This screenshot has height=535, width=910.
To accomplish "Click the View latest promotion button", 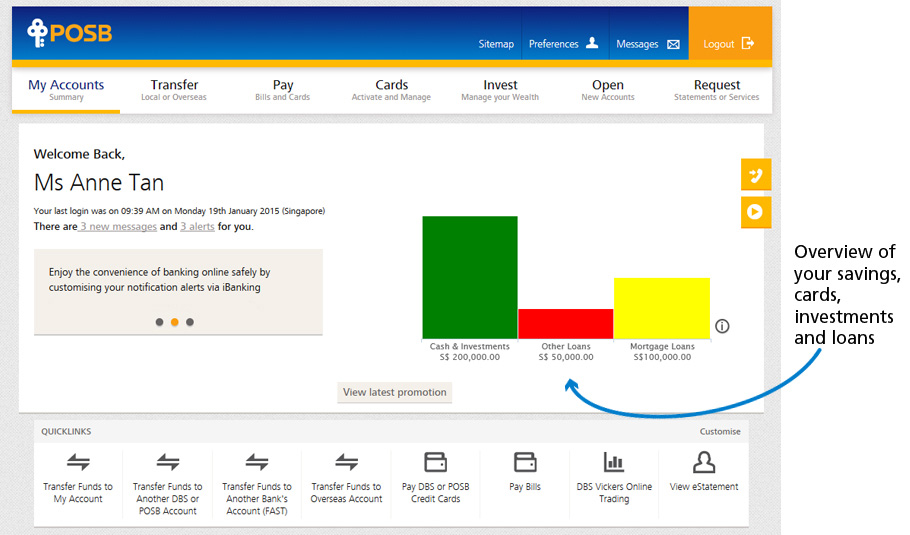I will tap(394, 392).
